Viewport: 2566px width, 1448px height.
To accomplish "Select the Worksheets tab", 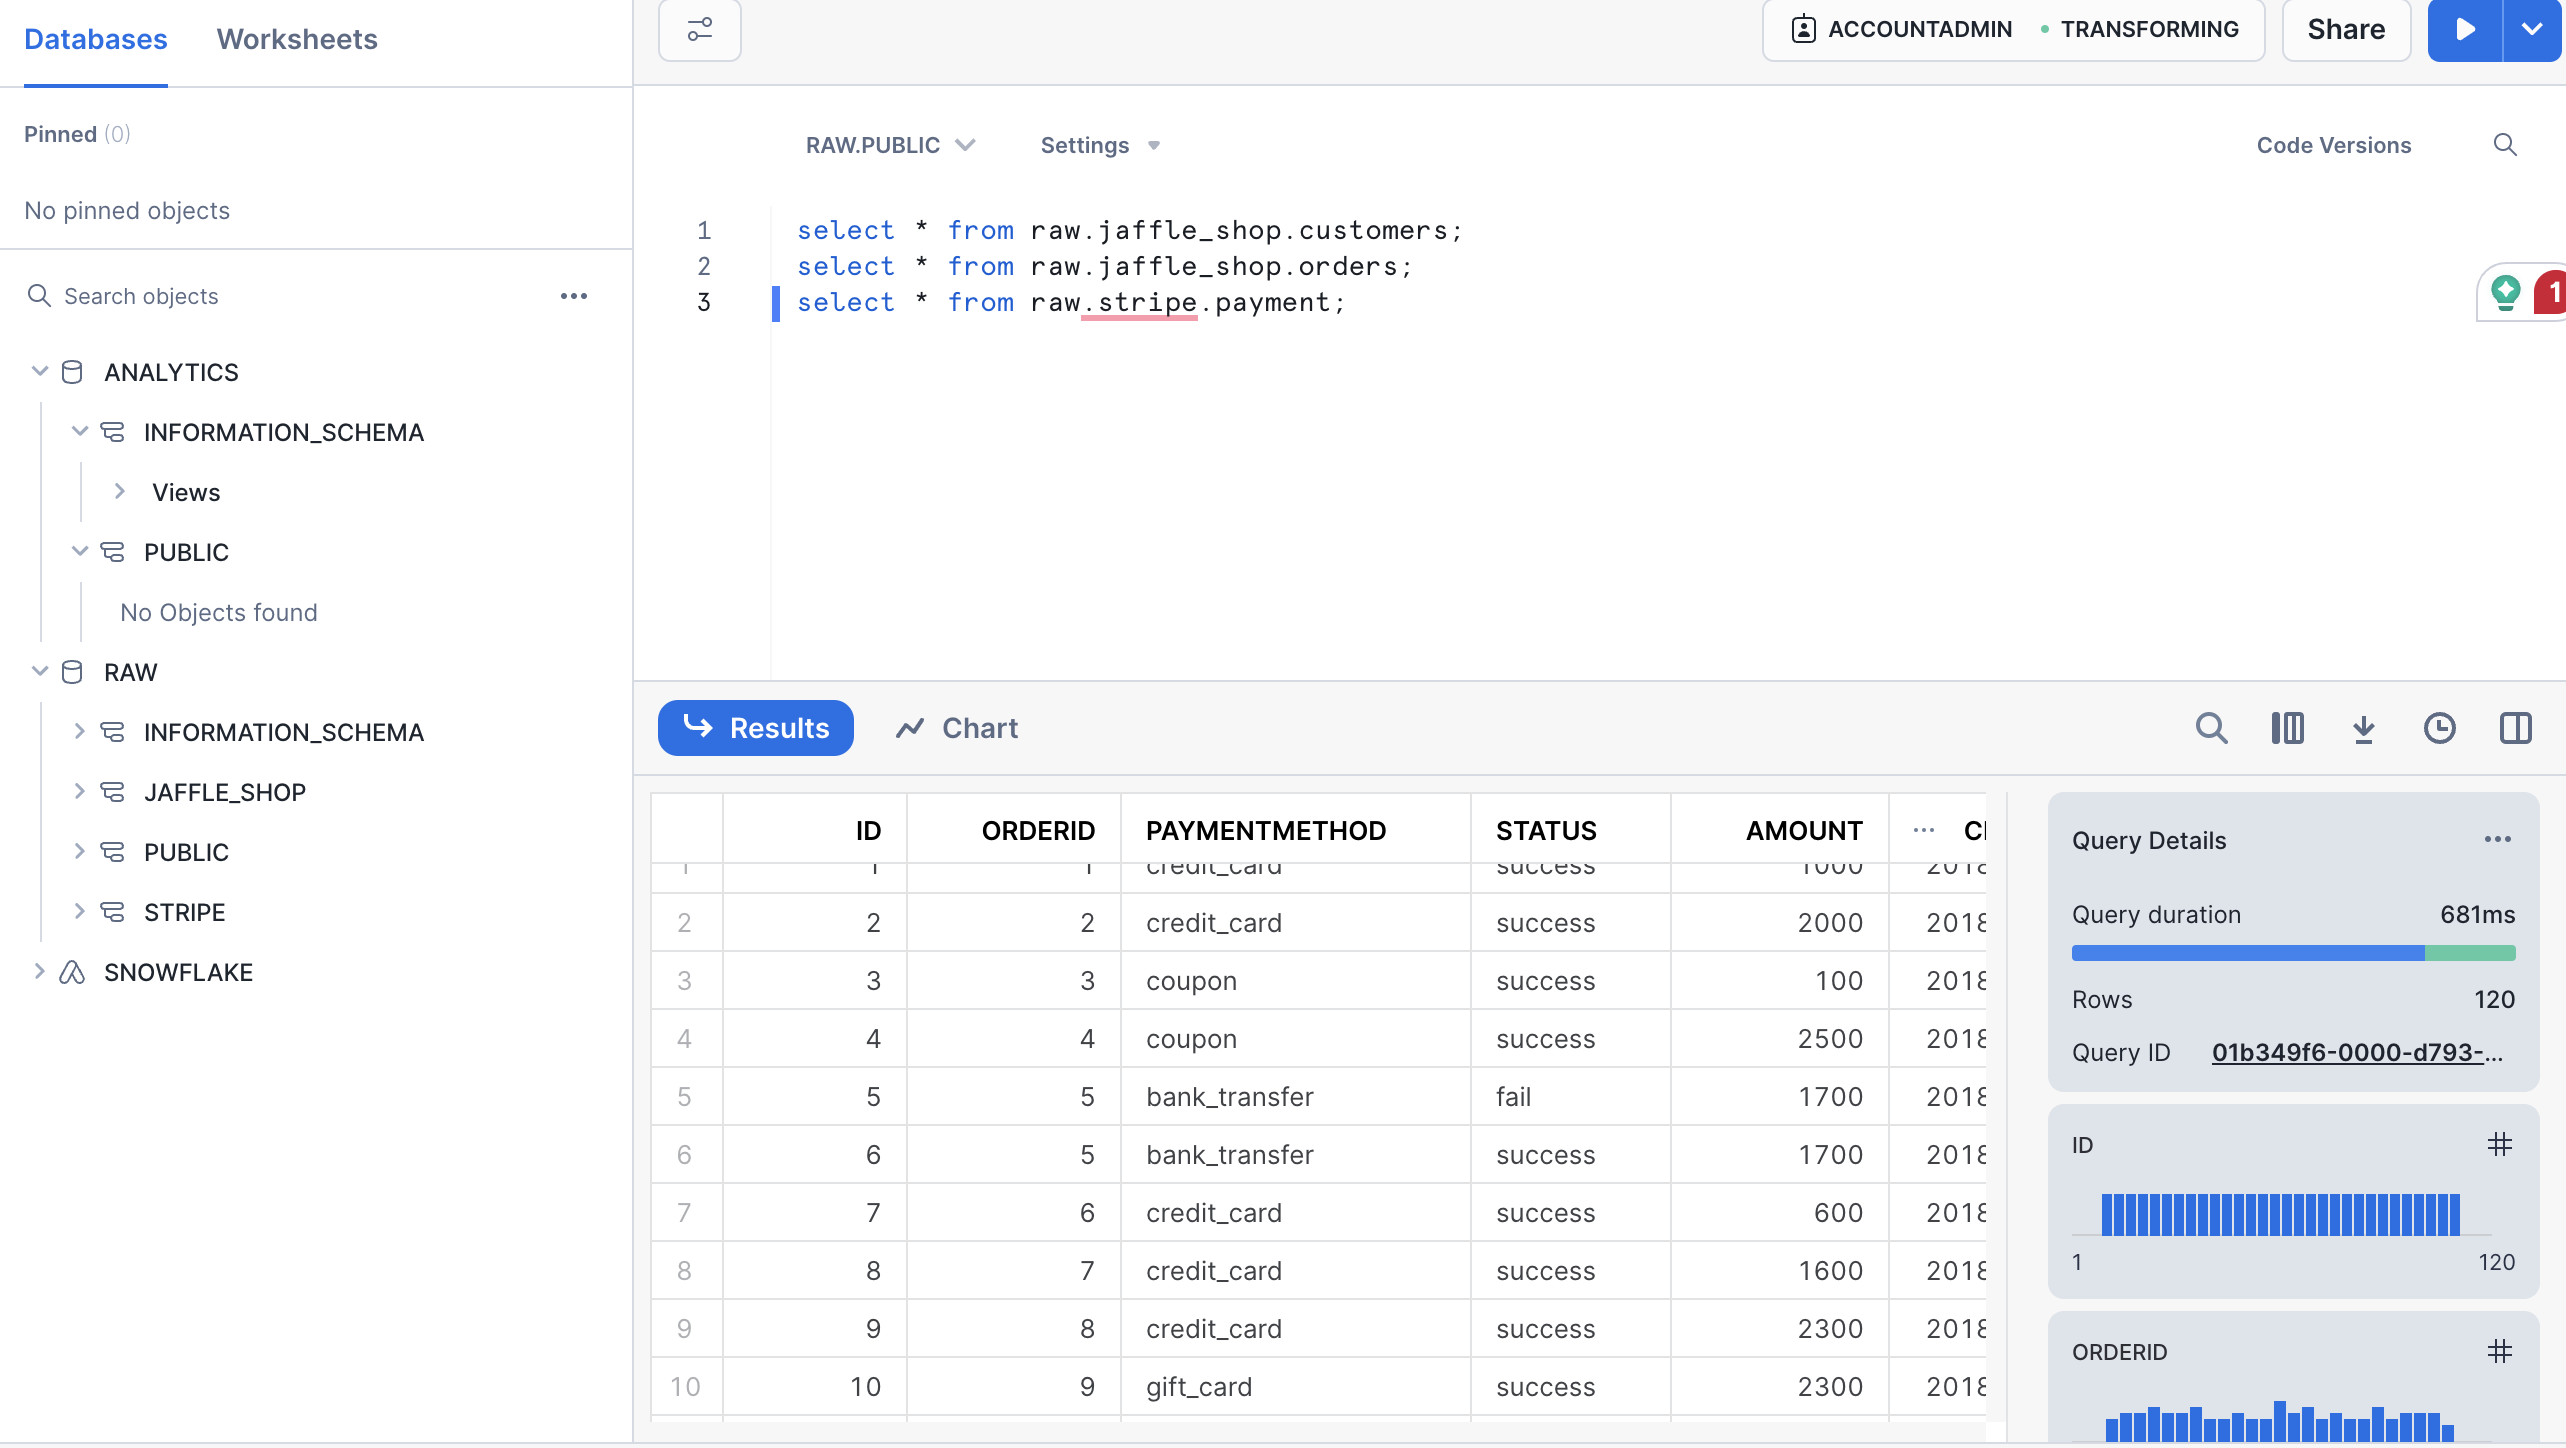I will pyautogui.click(x=296, y=39).
